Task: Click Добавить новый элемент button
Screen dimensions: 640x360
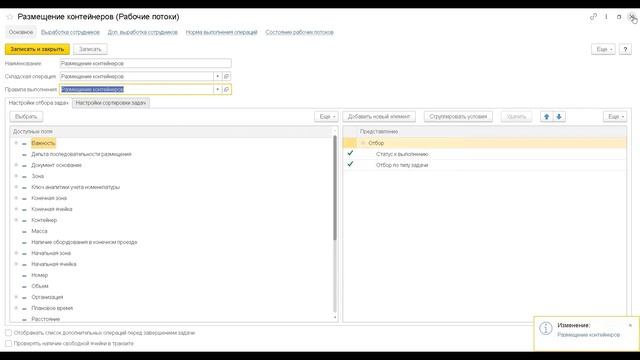Action: pyautogui.click(x=379, y=117)
